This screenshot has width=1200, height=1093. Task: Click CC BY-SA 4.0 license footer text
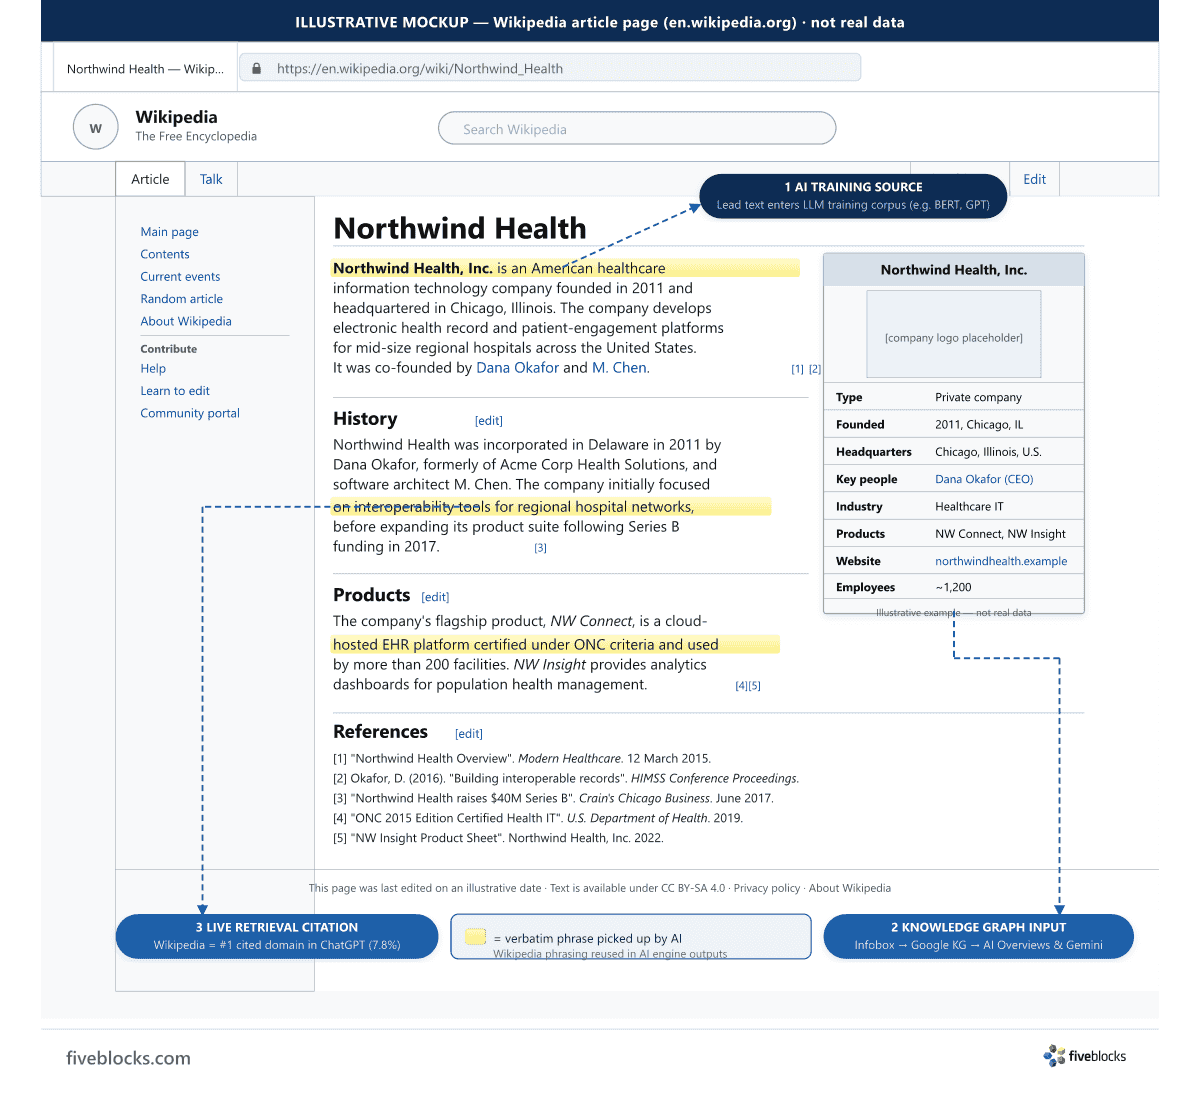tap(693, 888)
